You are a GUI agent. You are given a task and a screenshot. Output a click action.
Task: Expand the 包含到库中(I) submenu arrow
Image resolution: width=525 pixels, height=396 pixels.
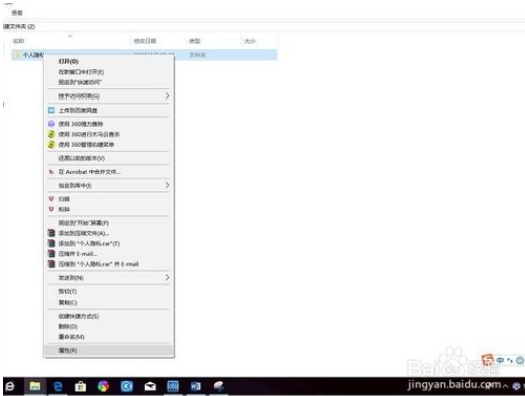click(167, 185)
